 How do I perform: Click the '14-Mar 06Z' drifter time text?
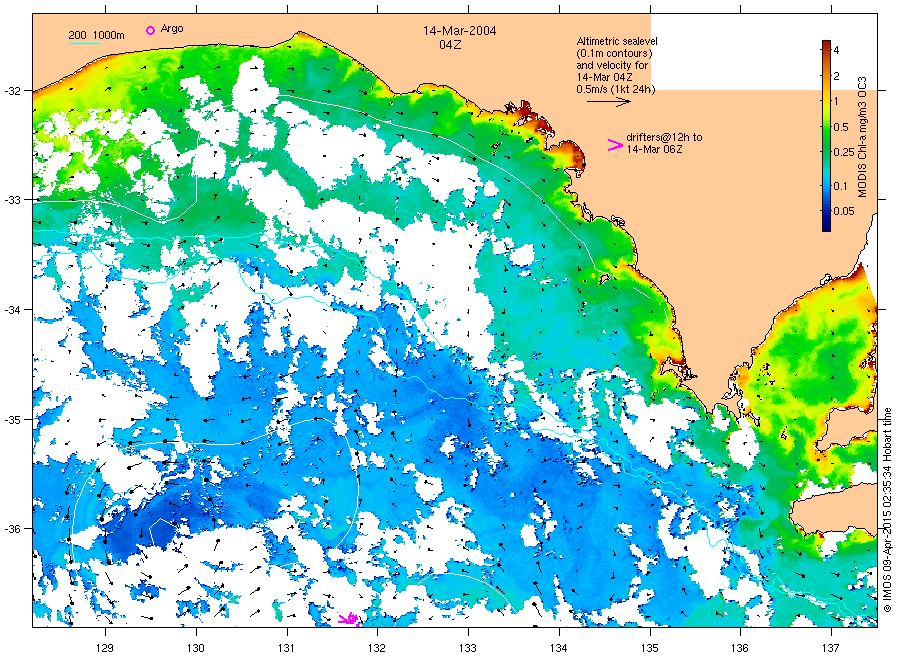click(x=654, y=149)
